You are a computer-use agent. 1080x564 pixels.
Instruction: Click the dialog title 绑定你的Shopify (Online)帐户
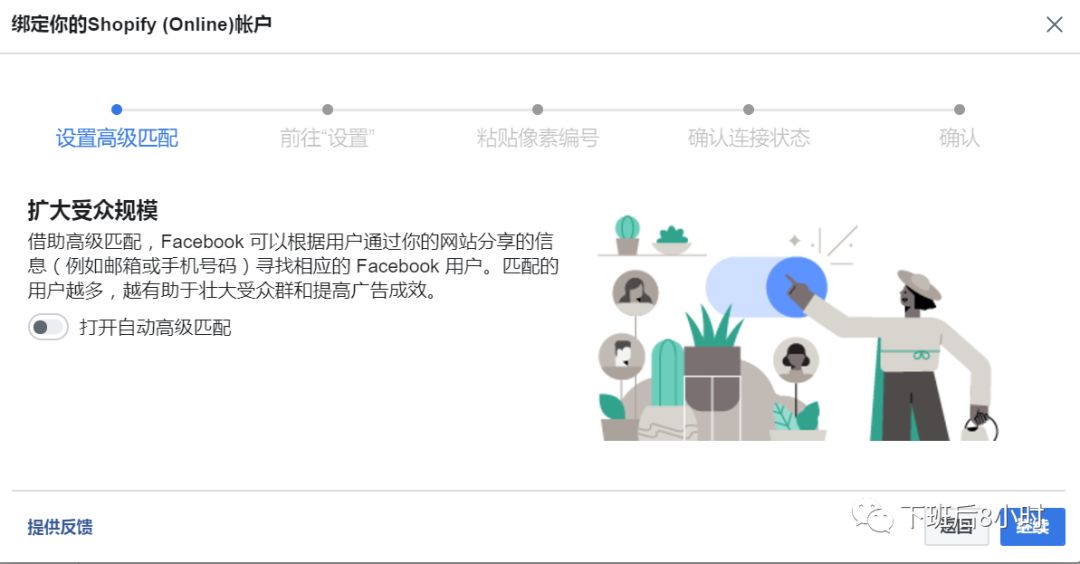pyautogui.click(x=141, y=25)
